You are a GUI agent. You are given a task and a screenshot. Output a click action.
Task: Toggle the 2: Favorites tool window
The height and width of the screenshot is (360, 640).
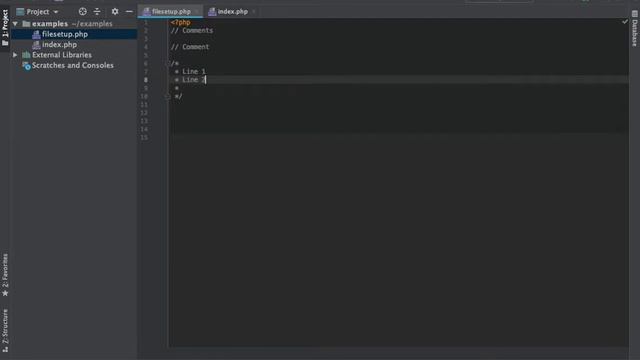click(5, 276)
